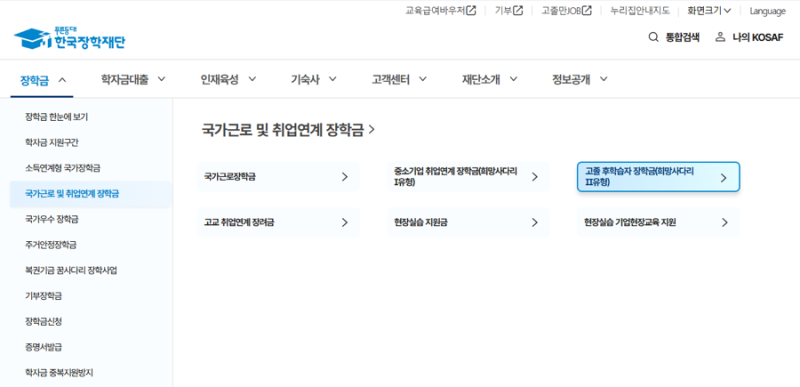This screenshot has height=387, width=800.
Task: Expand the 고객센터 menu chevron
Action: point(422,79)
